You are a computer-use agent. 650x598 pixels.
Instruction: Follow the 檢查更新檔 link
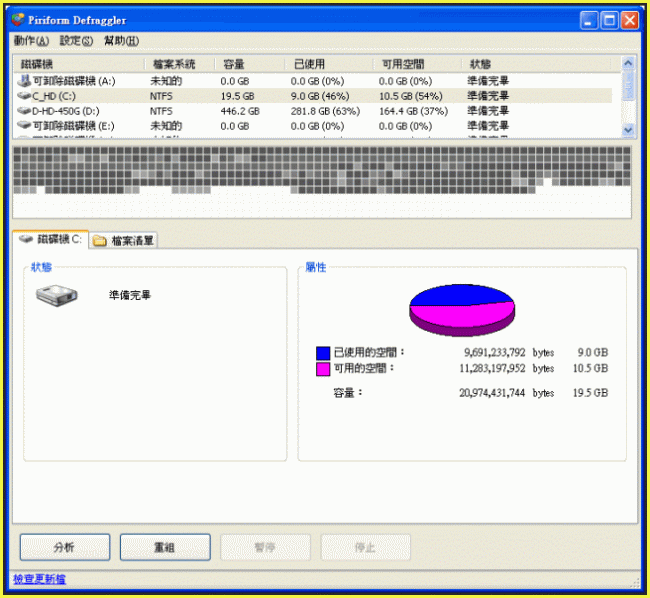(x=40, y=579)
